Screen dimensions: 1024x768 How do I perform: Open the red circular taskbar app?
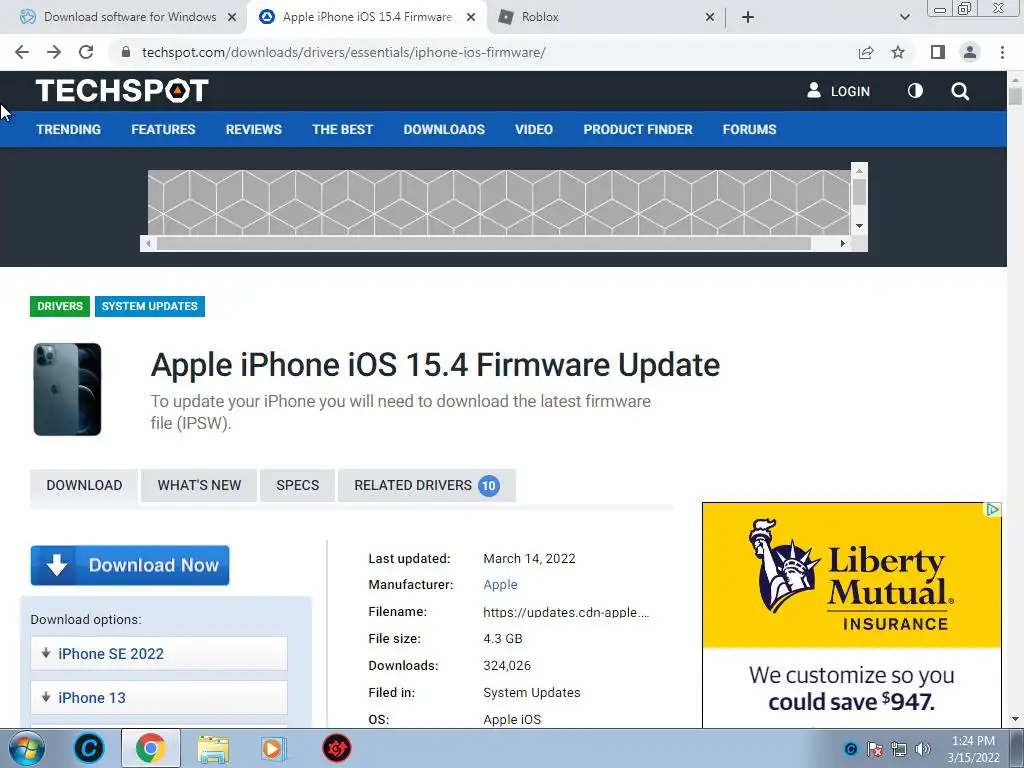(337, 748)
